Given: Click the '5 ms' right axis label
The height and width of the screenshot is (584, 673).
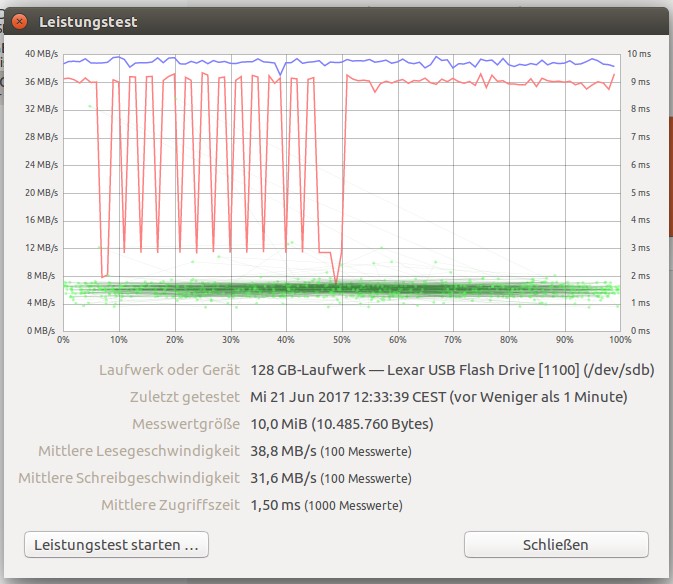Looking at the screenshot, I should tap(640, 192).
